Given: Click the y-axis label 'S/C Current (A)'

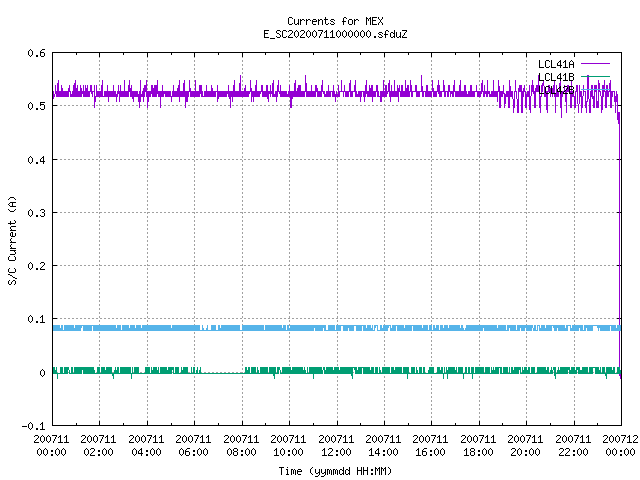Looking at the screenshot, I should pos(12,241).
